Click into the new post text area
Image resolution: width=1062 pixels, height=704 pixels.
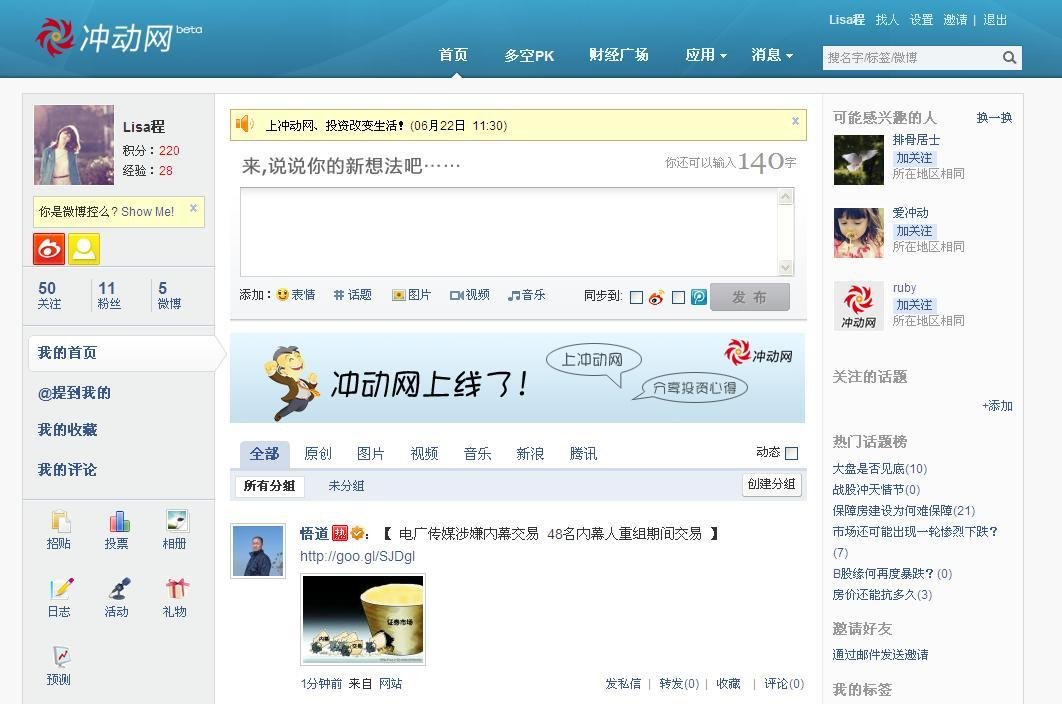[510, 232]
